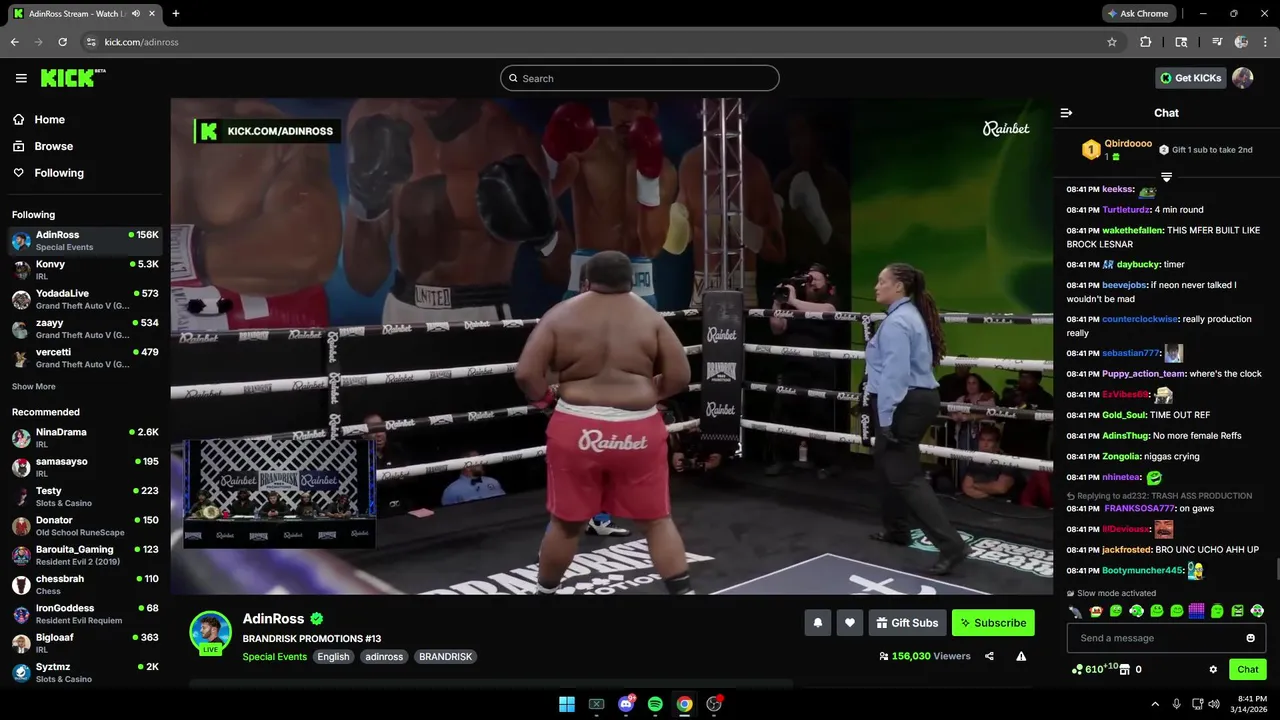Click AdinRoss streamer avatar
The height and width of the screenshot is (720, 1280).
click(x=211, y=632)
